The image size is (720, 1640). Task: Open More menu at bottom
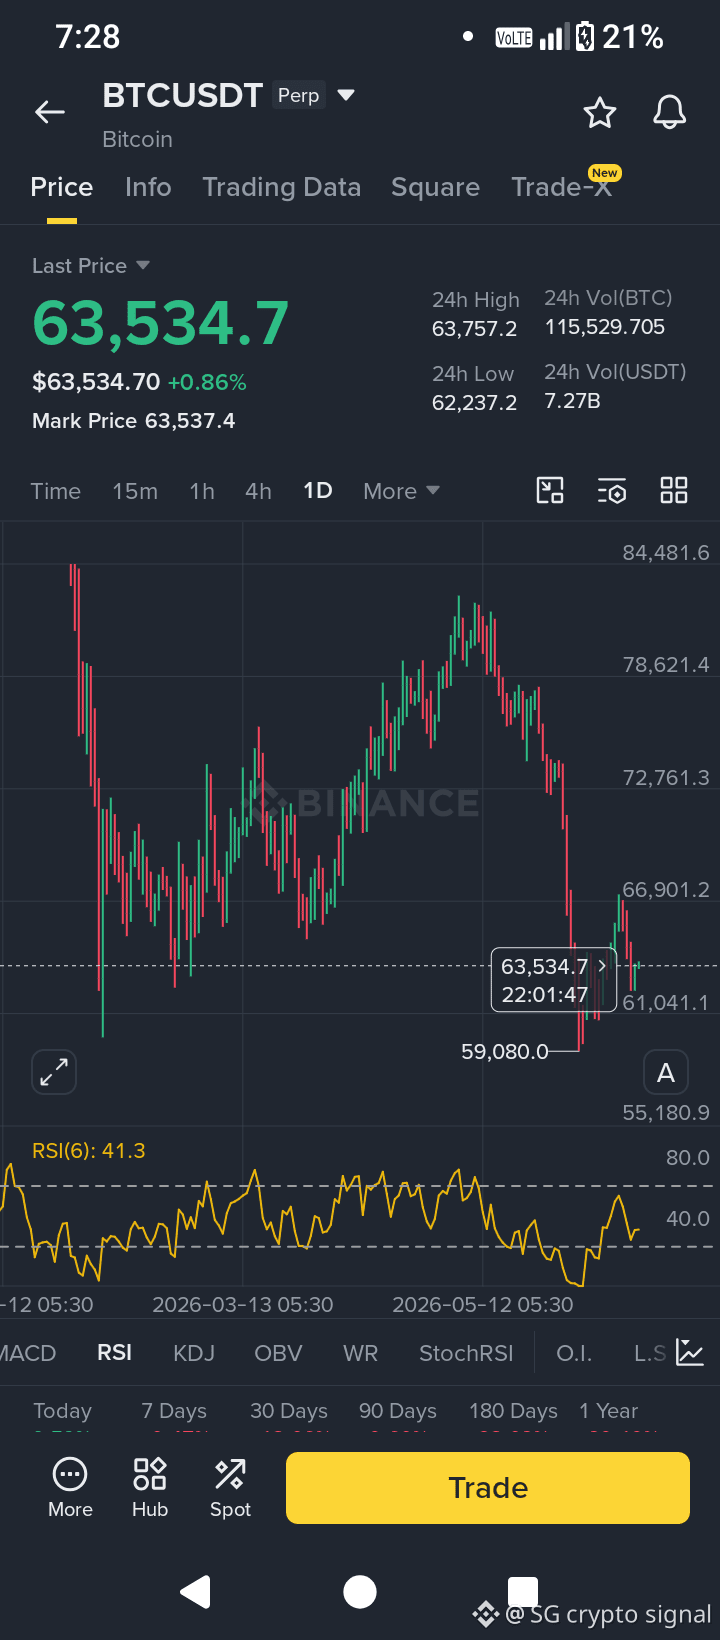point(70,1488)
